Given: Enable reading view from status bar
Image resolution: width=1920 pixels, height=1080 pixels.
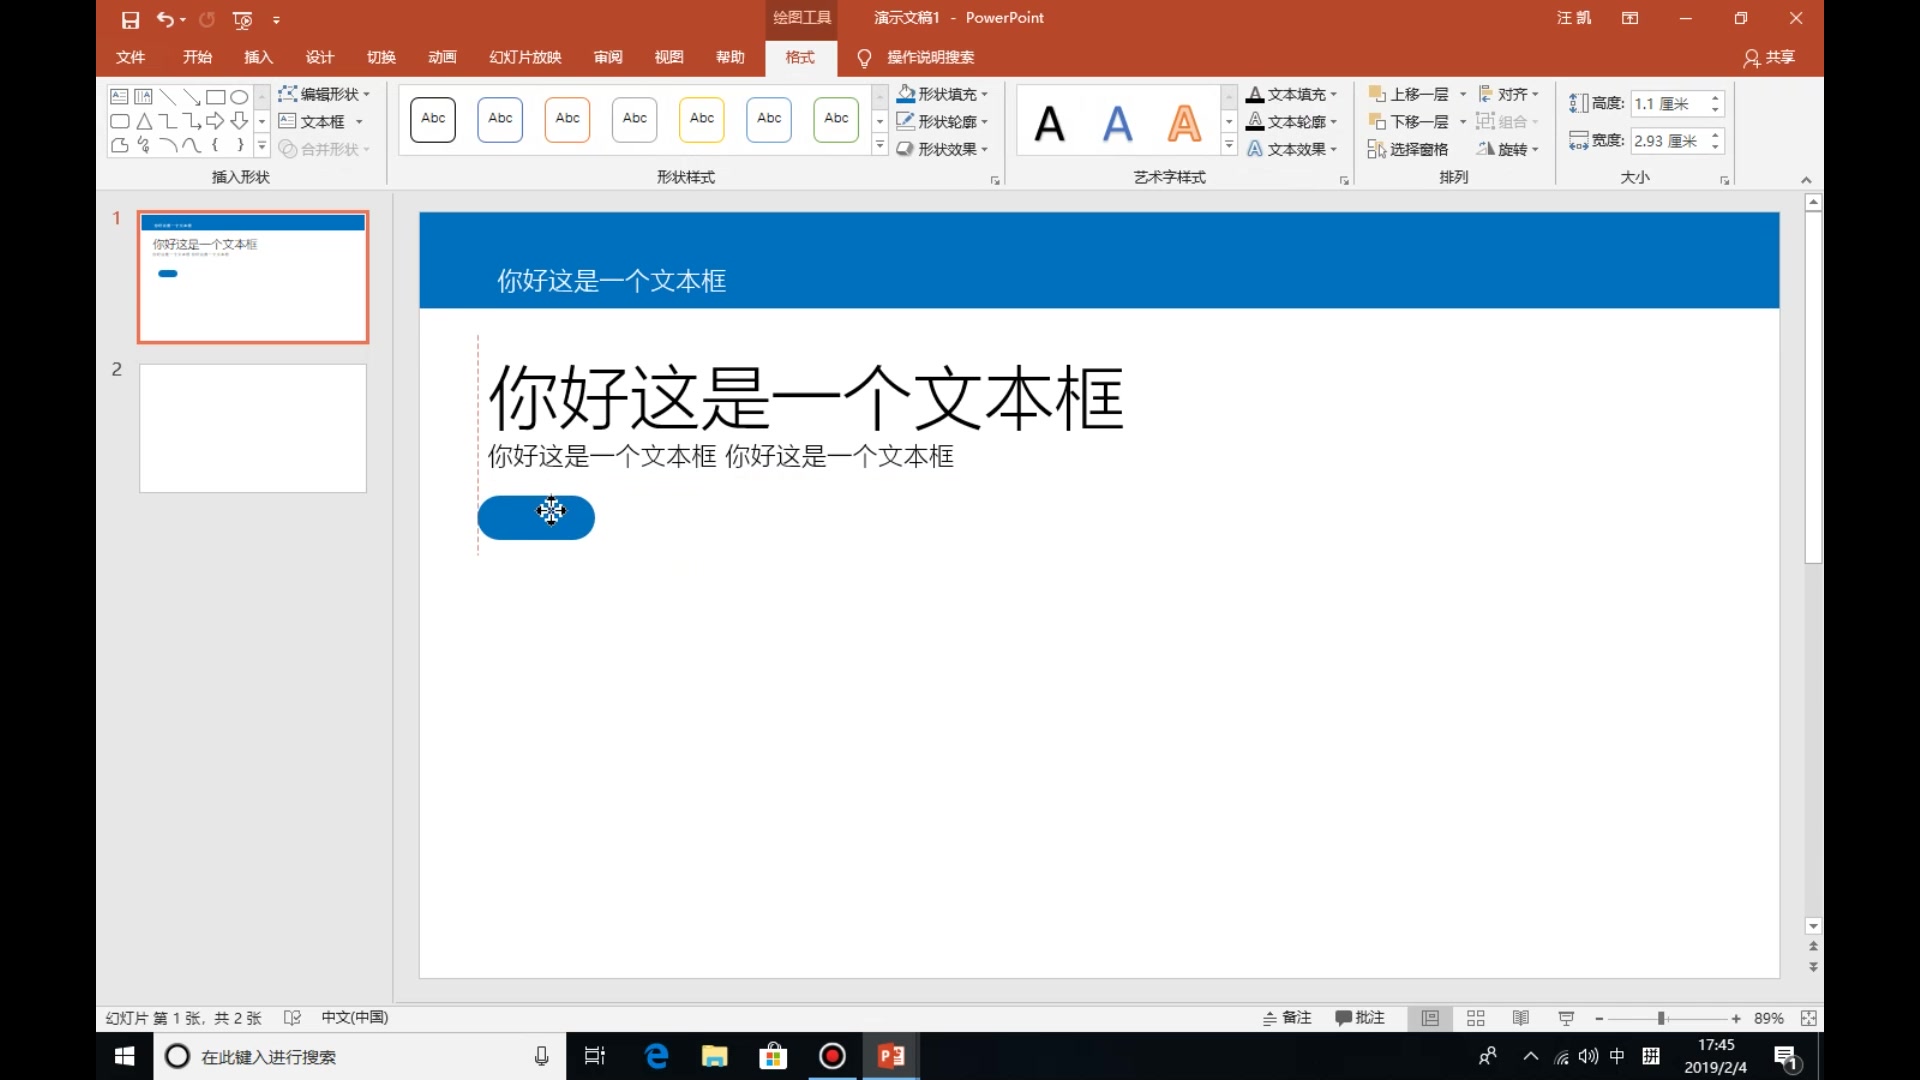Looking at the screenshot, I should 1520,1017.
